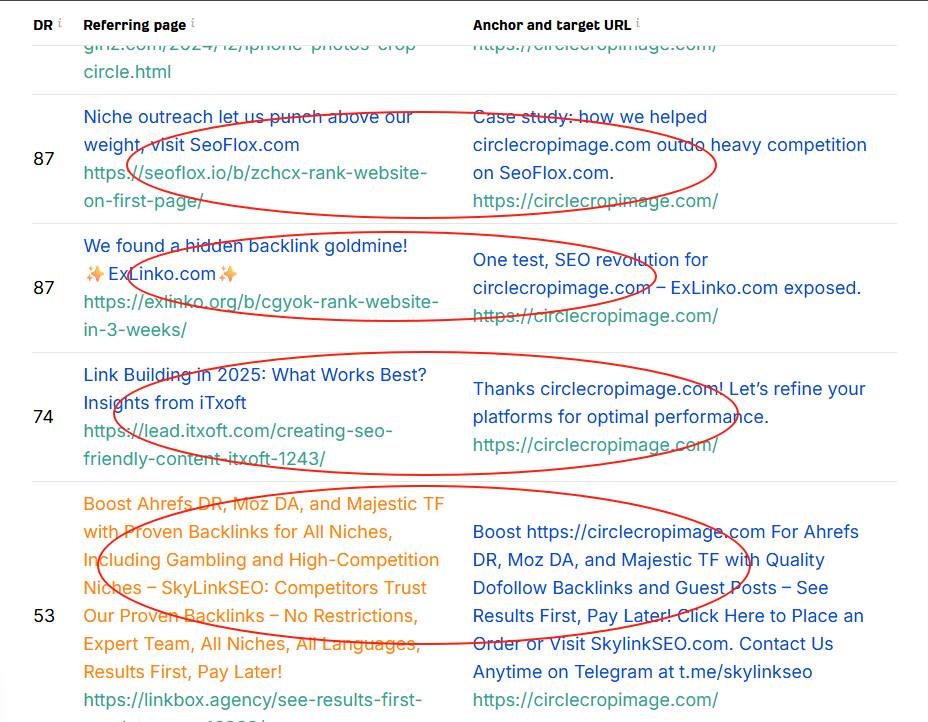This screenshot has height=722, width=928.
Task: Open the linkbox.agency referring page URL
Action: (253, 705)
